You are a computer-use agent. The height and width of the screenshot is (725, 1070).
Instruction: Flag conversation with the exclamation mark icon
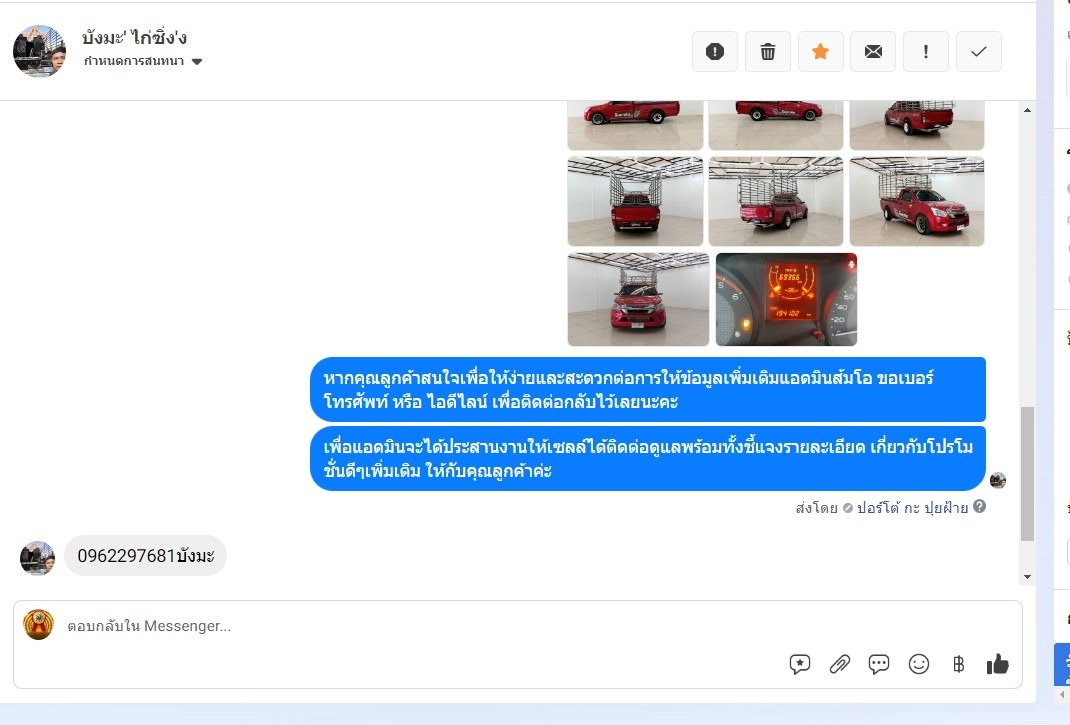925,51
